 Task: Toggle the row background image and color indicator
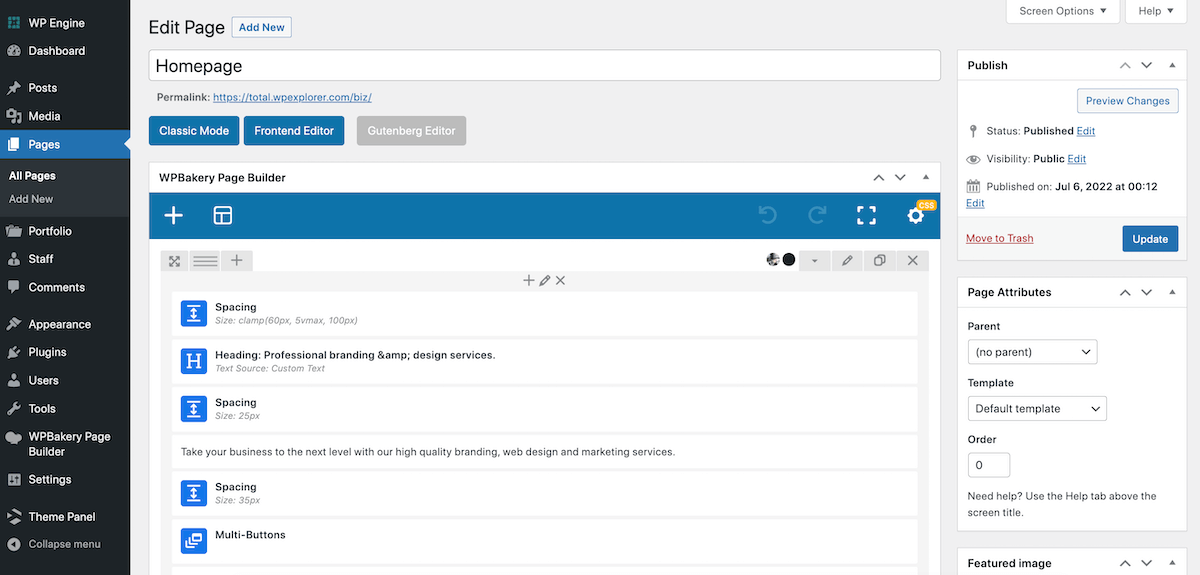point(781,260)
